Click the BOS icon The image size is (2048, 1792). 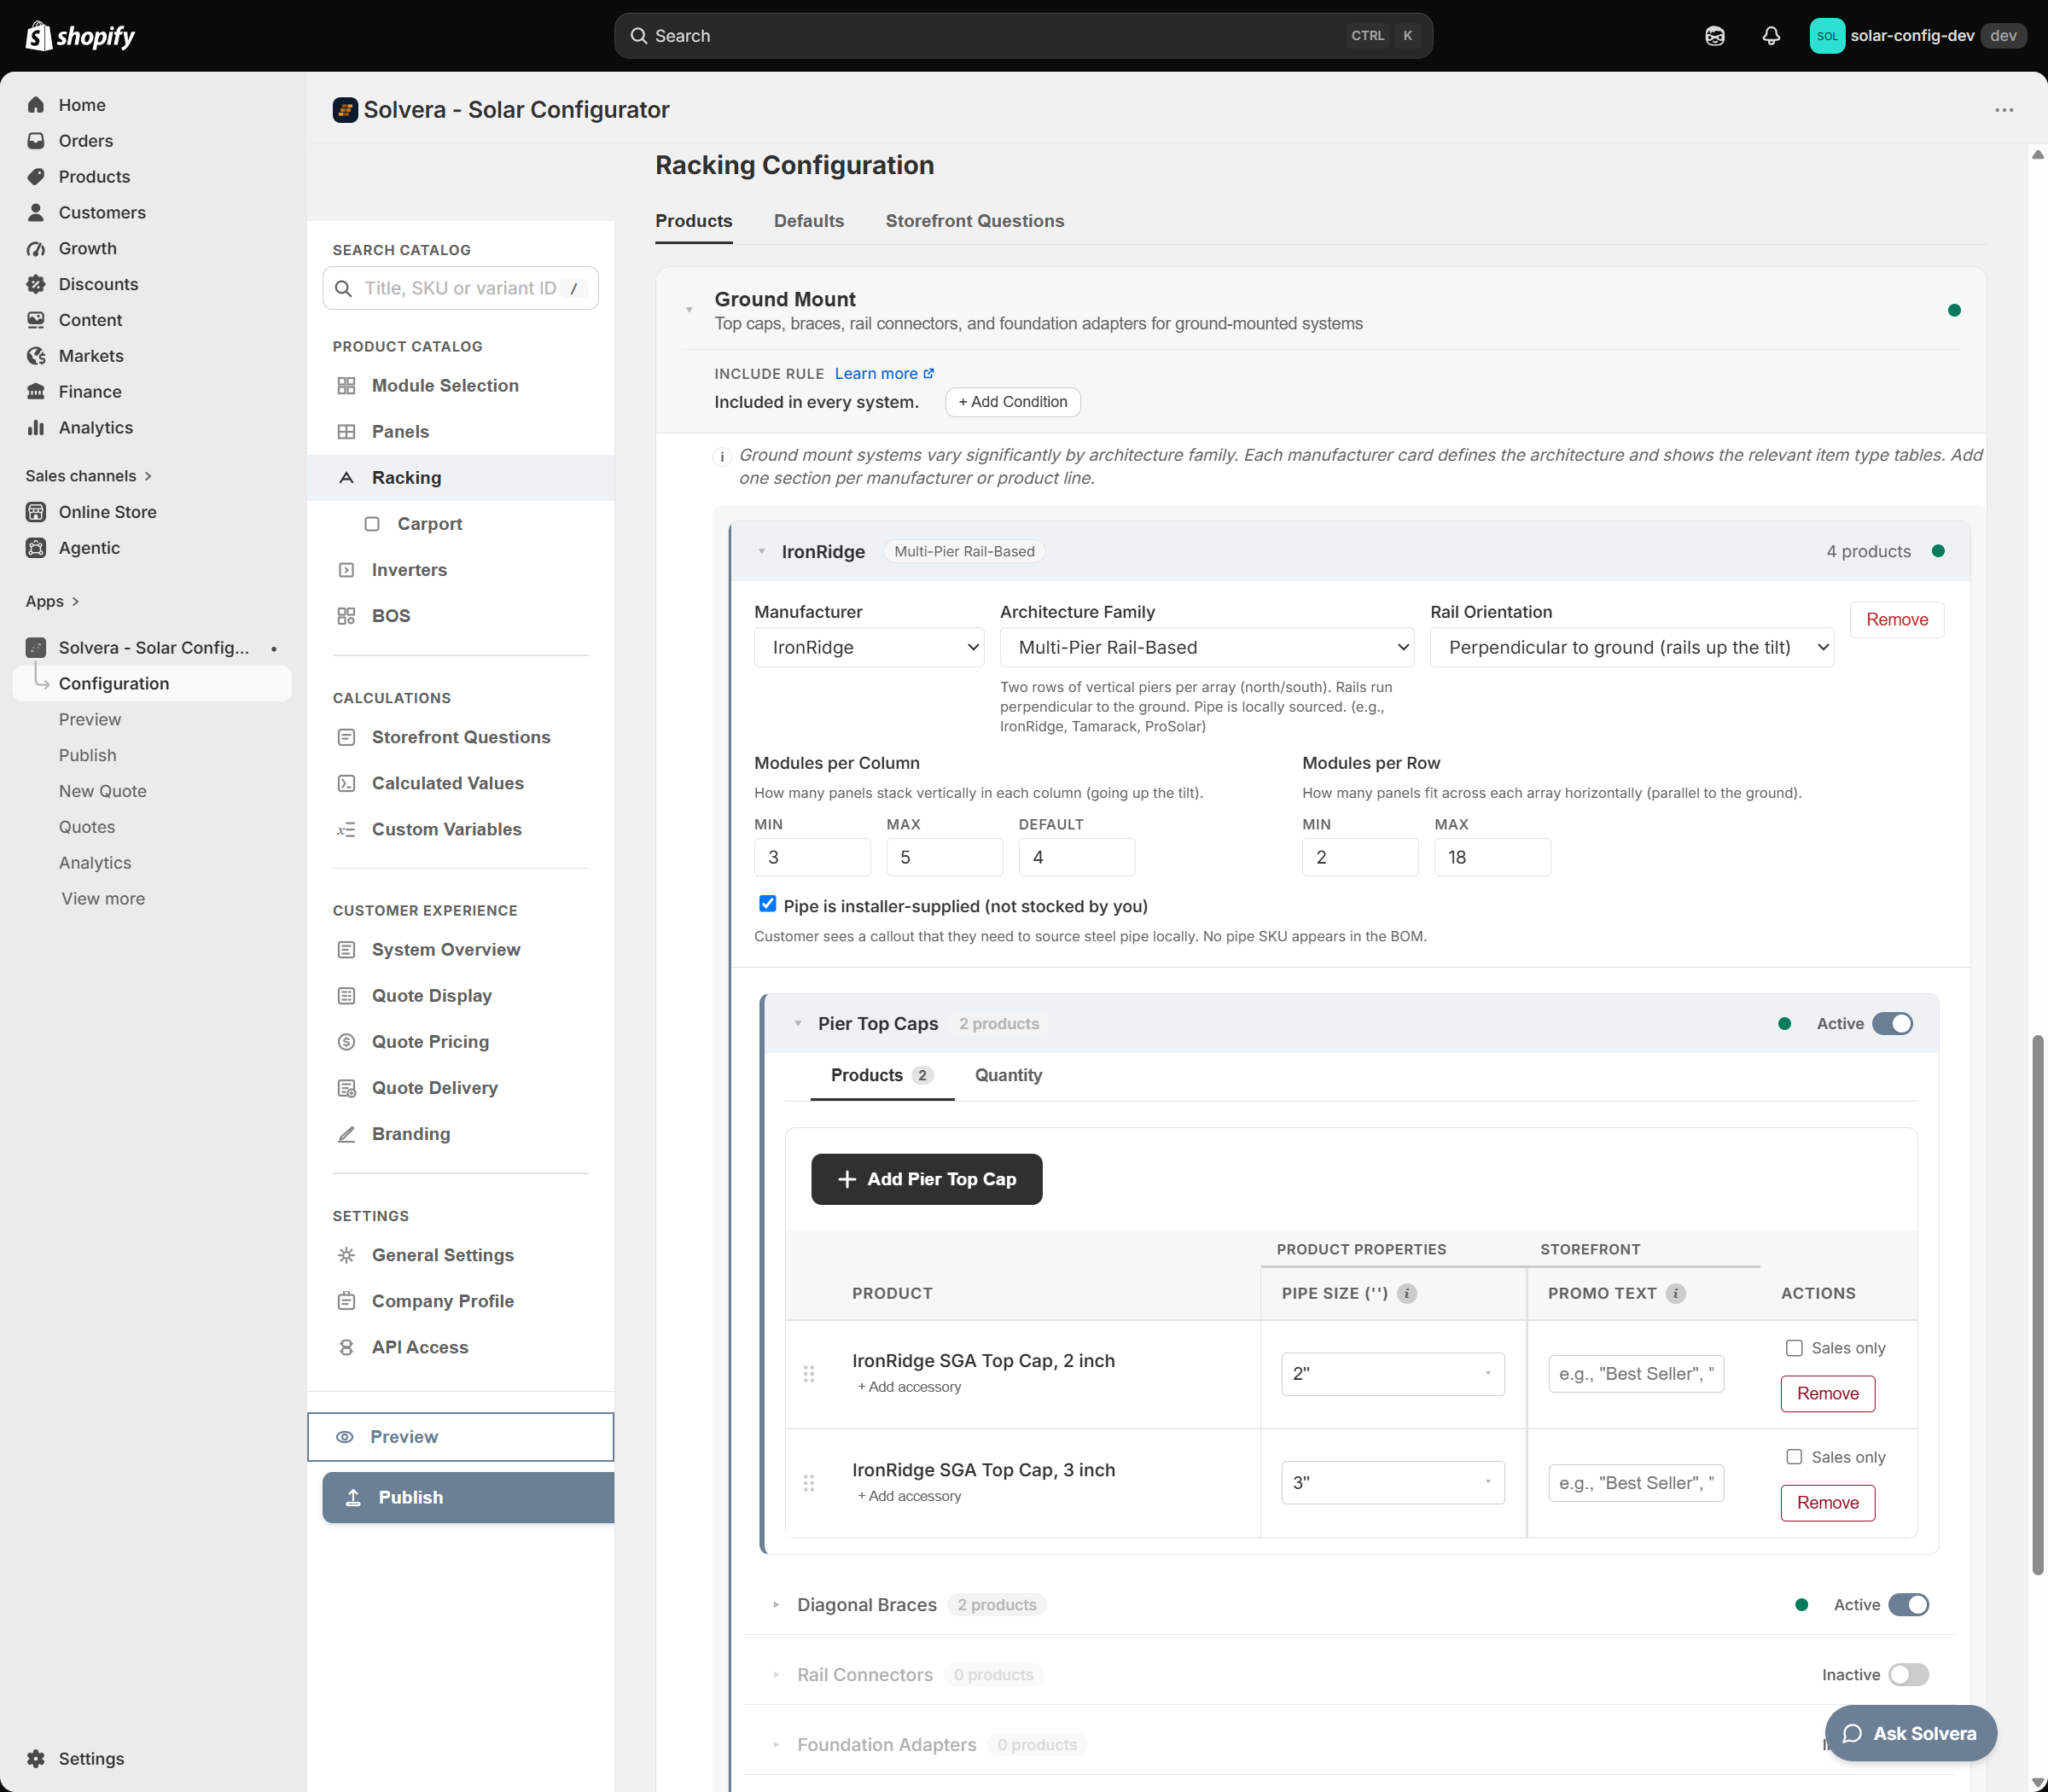click(346, 616)
